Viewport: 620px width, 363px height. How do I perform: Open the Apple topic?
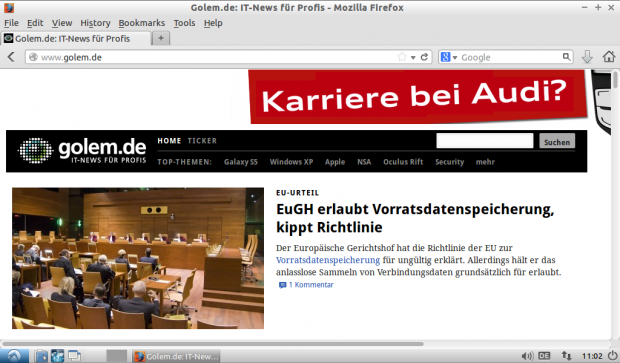[x=335, y=162]
